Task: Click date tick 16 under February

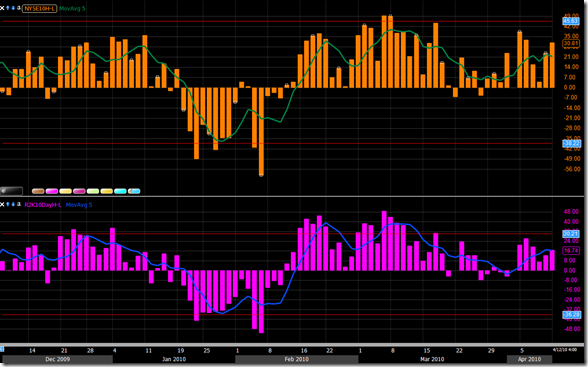Action: point(304,351)
